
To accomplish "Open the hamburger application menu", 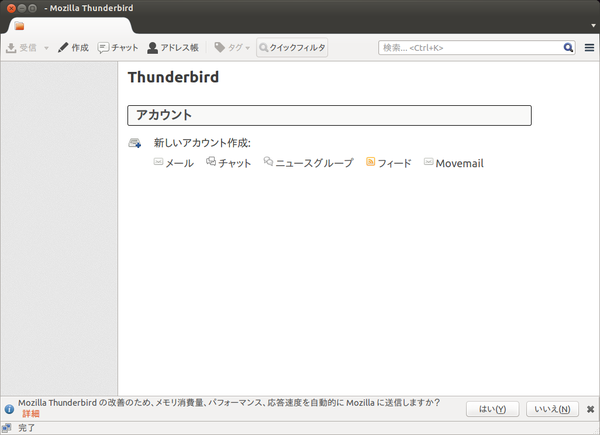I will [589, 48].
